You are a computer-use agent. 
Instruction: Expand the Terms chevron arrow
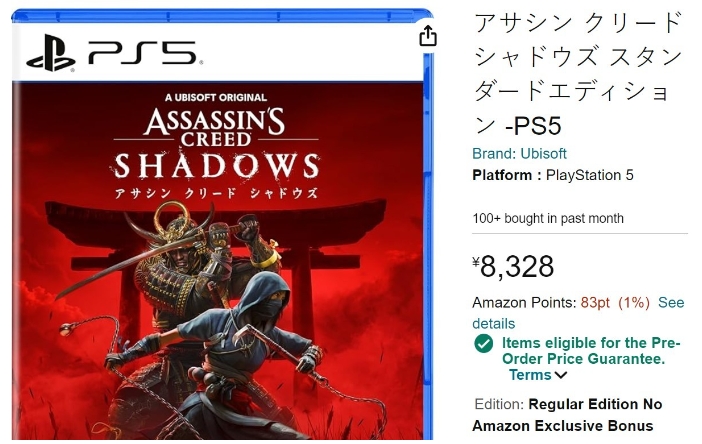click(561, 375)
